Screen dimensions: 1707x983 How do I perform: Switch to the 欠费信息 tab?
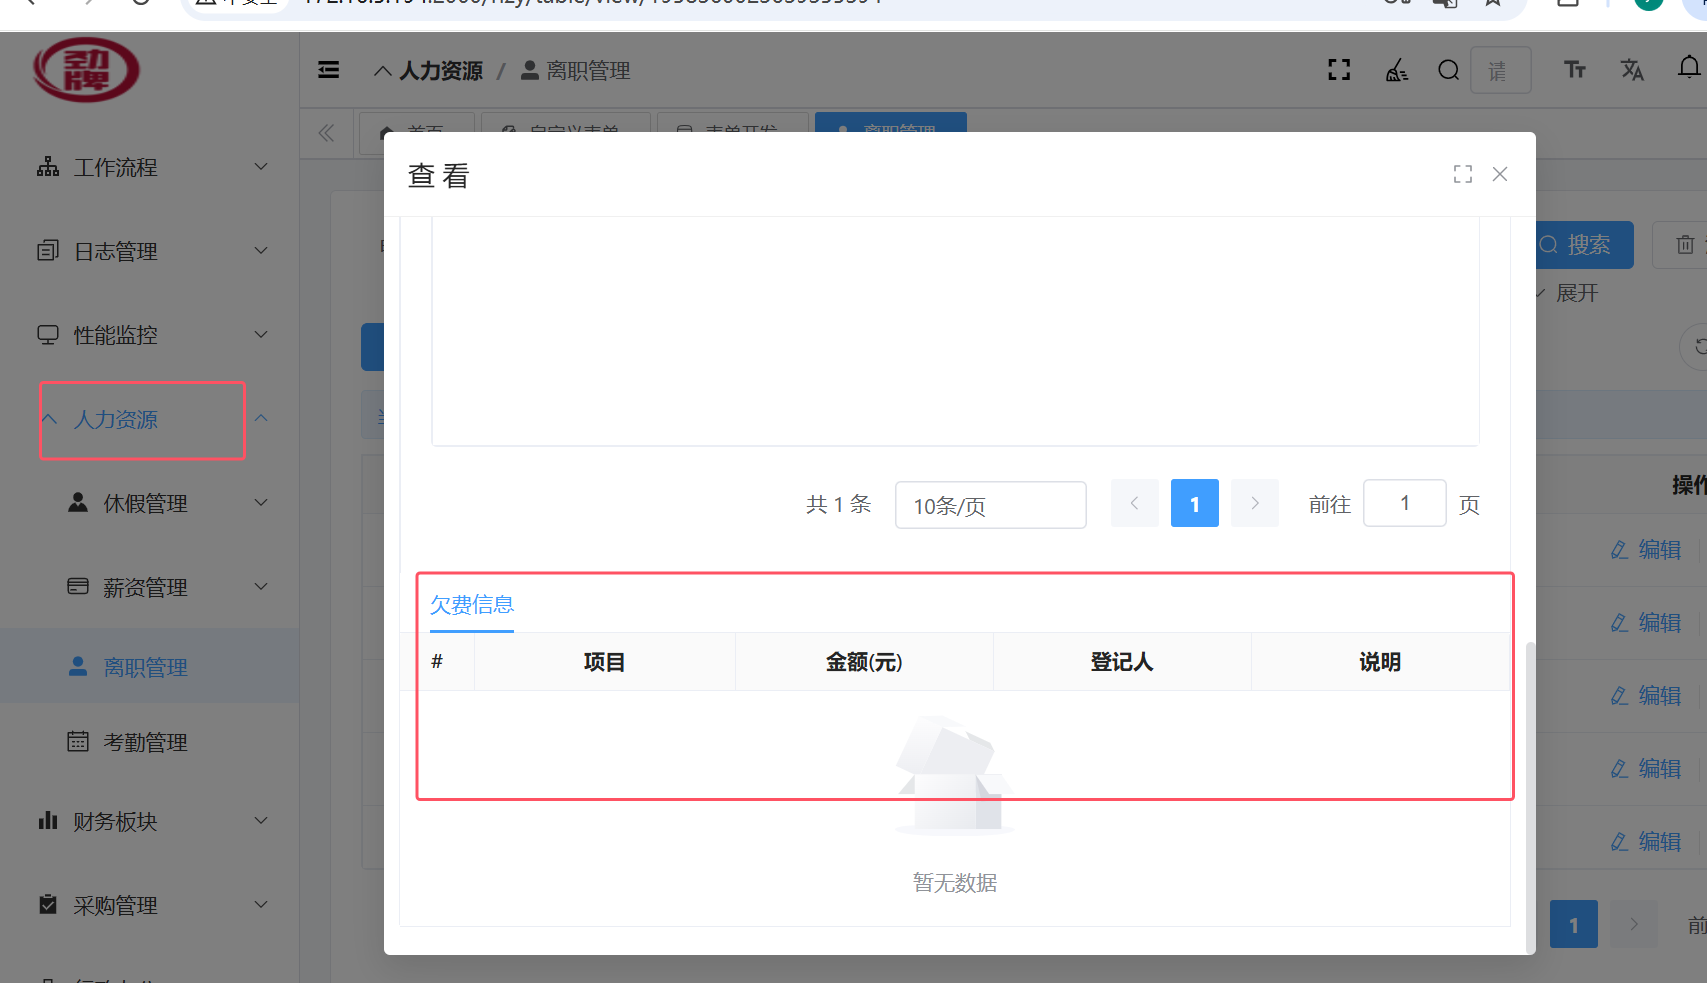point(472,605)
